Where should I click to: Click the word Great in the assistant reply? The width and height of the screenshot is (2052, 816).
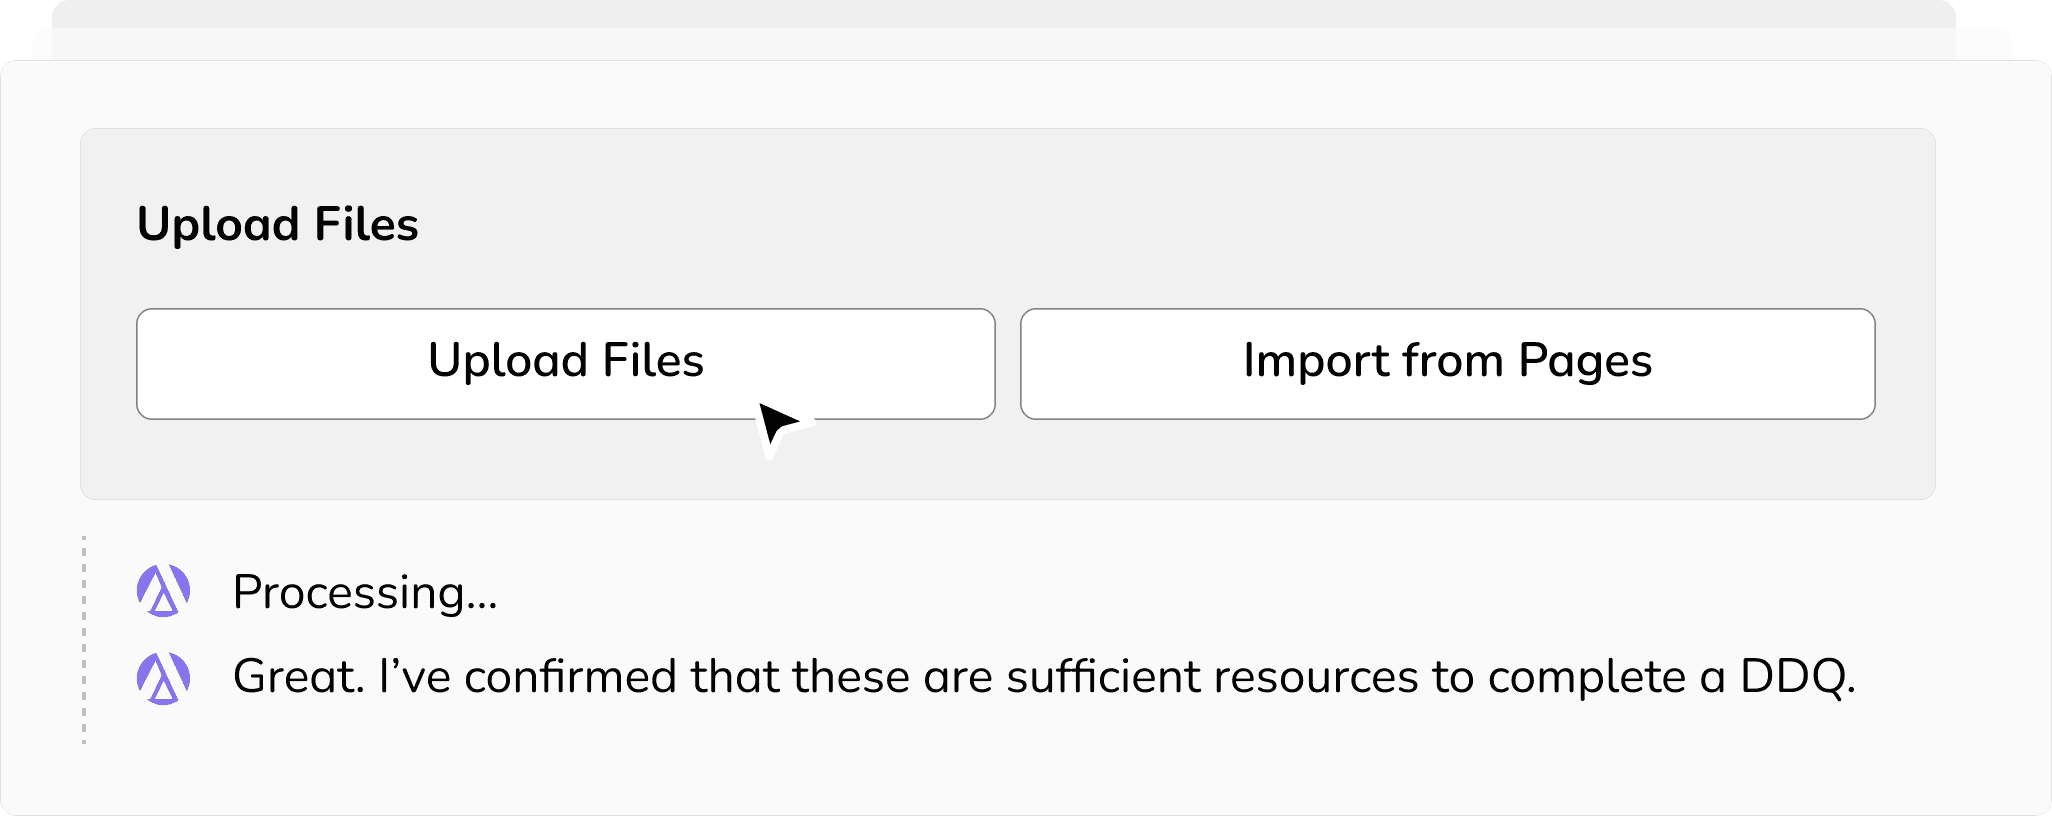[x=298, y=677]
